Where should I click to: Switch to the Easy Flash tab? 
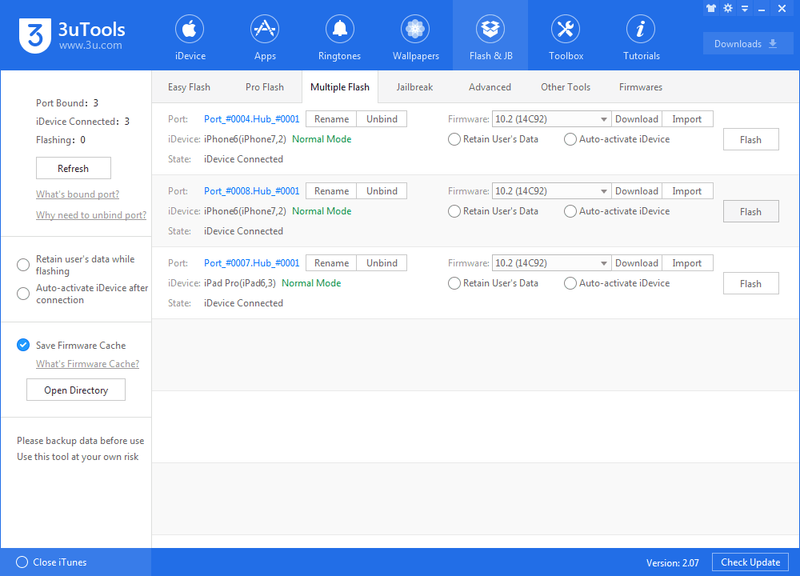click(189, 87)
